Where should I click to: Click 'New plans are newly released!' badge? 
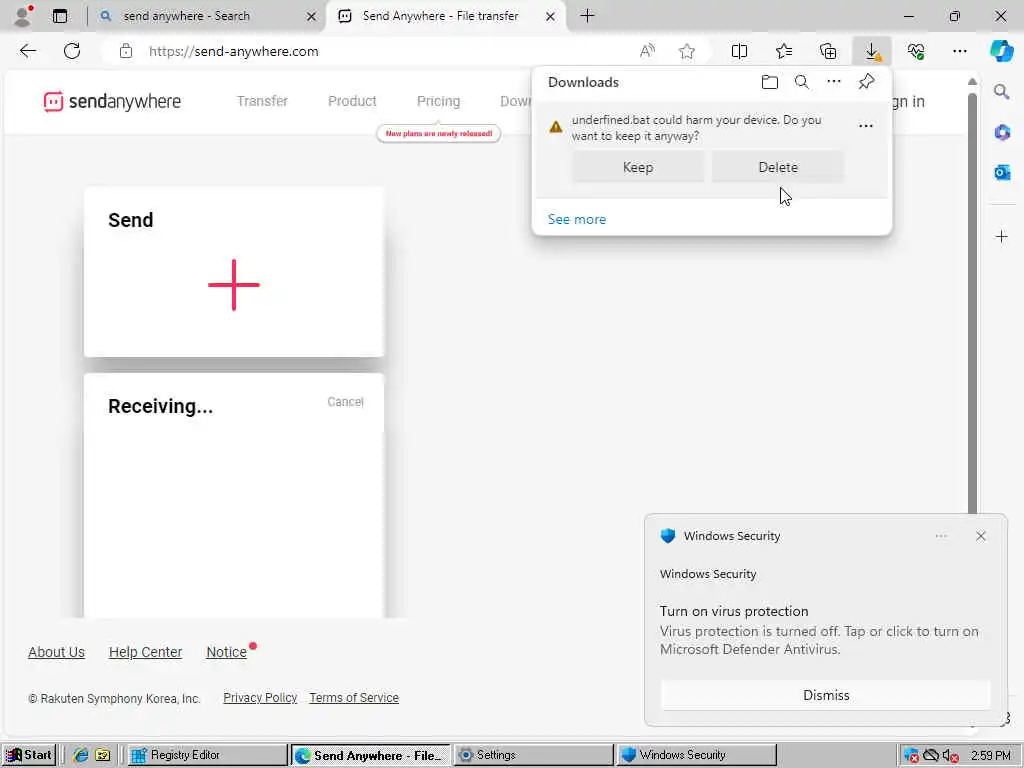coord(438,133)
